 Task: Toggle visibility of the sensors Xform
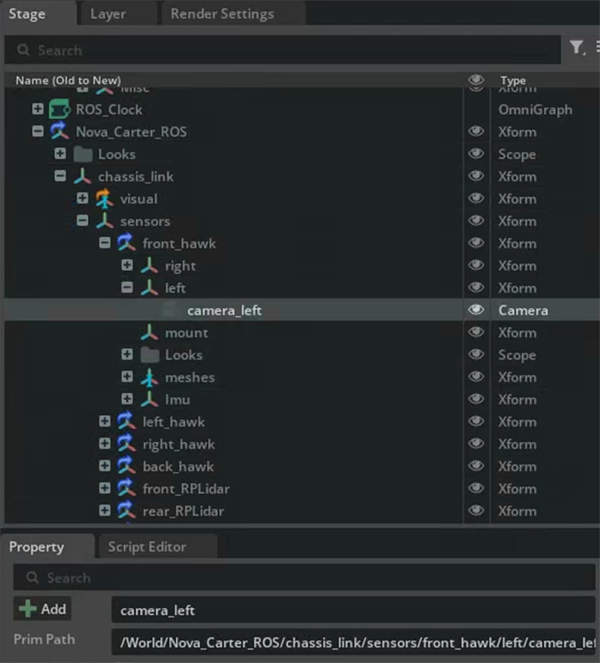[x=476, y=222]
